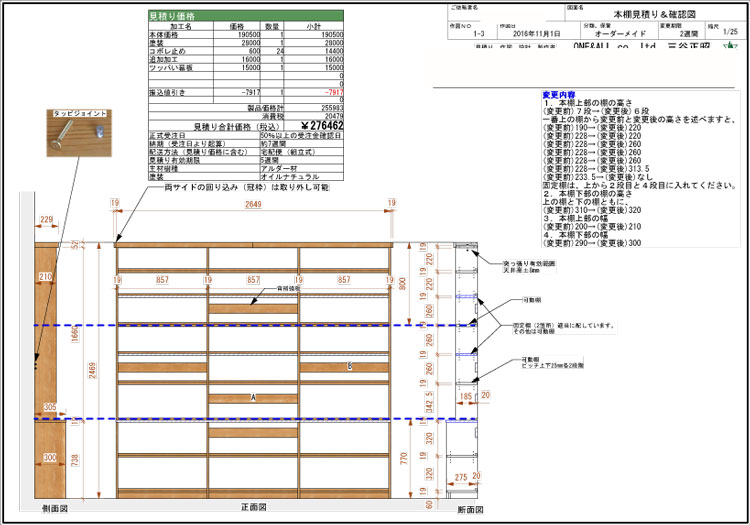The image size is (750, 525).
Task: Click the shelf board labeled B
Action: (x=348, y=367)
